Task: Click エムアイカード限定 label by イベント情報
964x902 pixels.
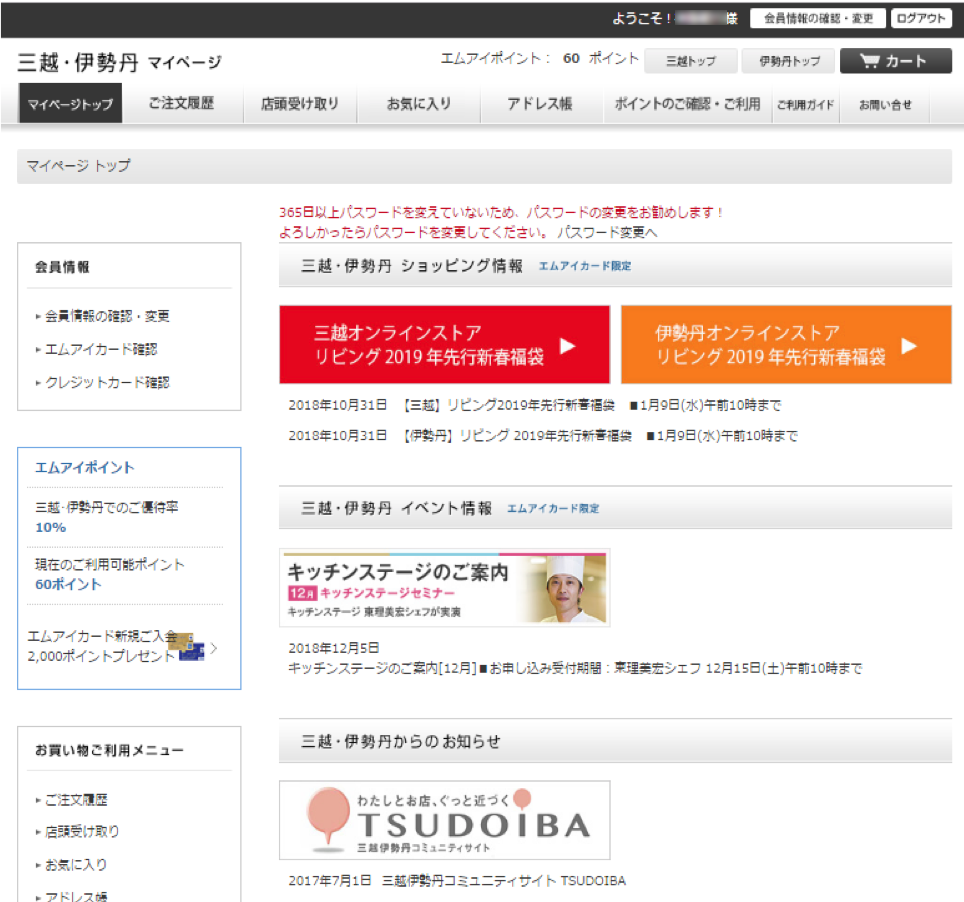Action: pos(553,508)
